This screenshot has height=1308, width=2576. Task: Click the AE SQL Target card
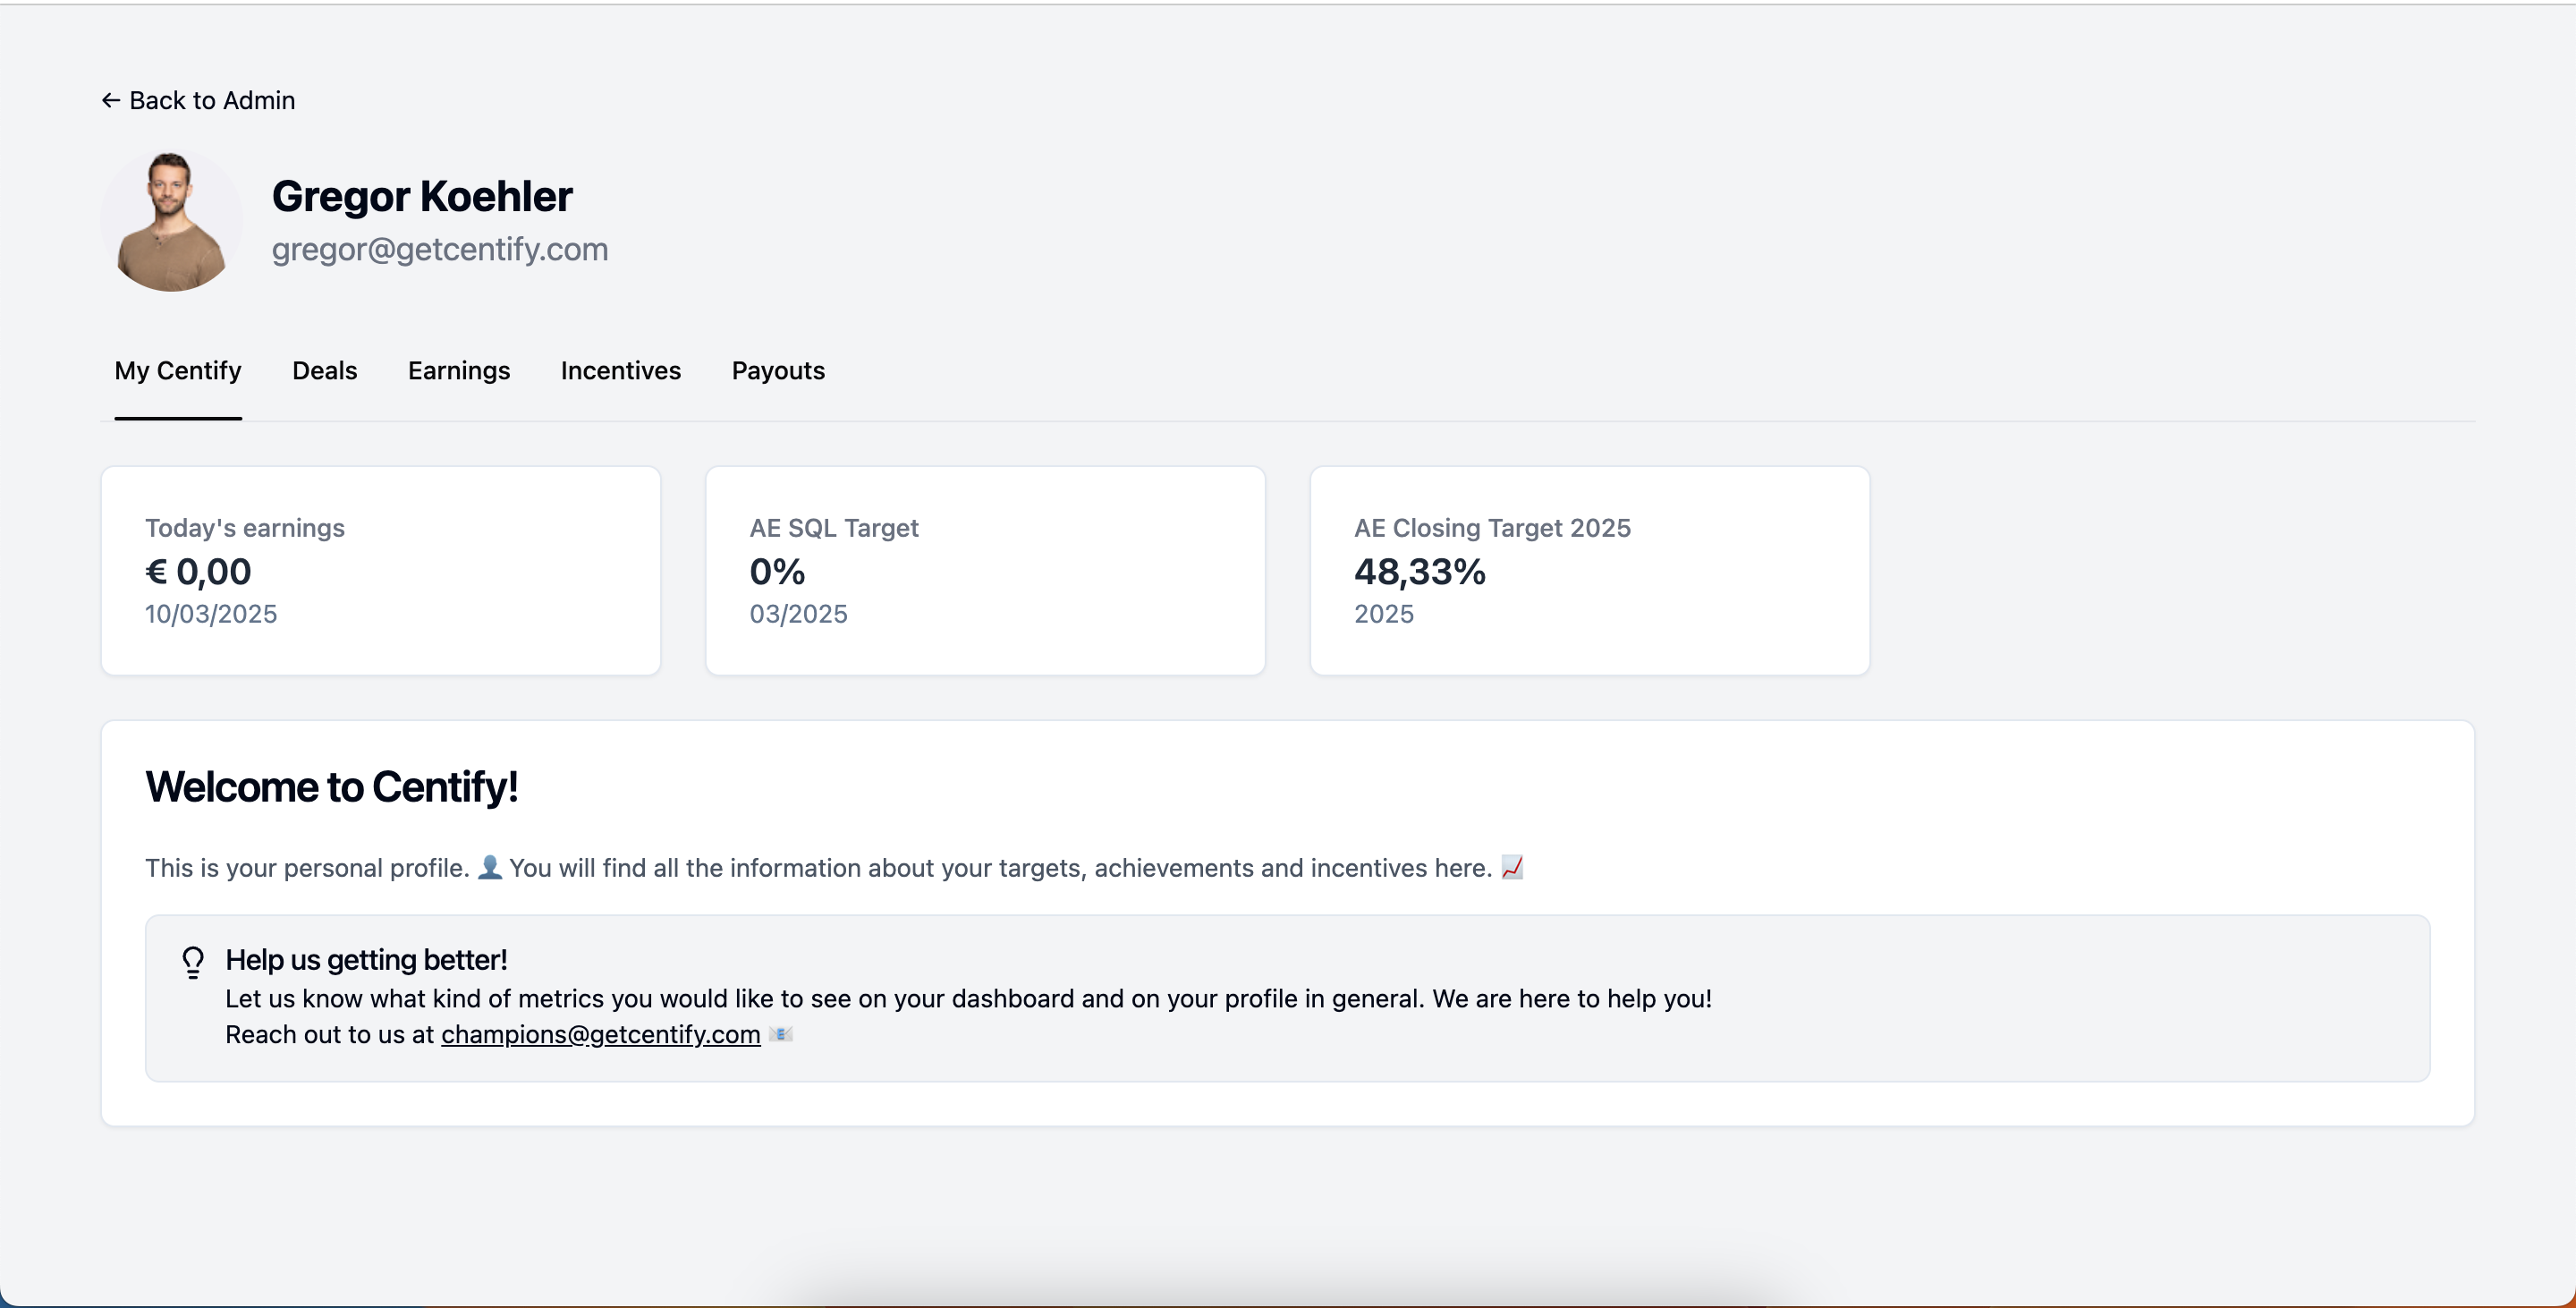point(985,570)
